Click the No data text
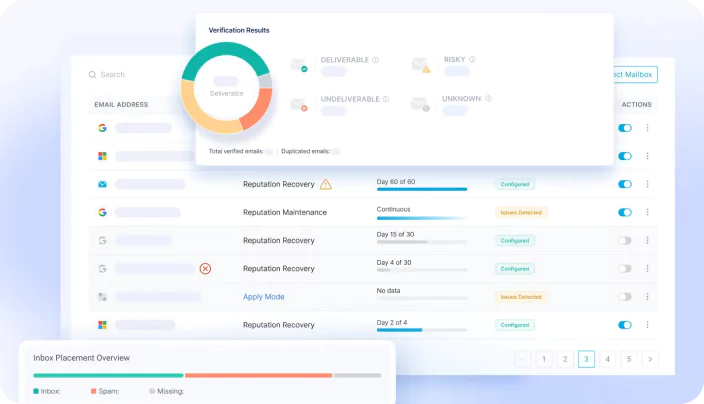Viewport: 704px width, 404px height. [388, 290]
